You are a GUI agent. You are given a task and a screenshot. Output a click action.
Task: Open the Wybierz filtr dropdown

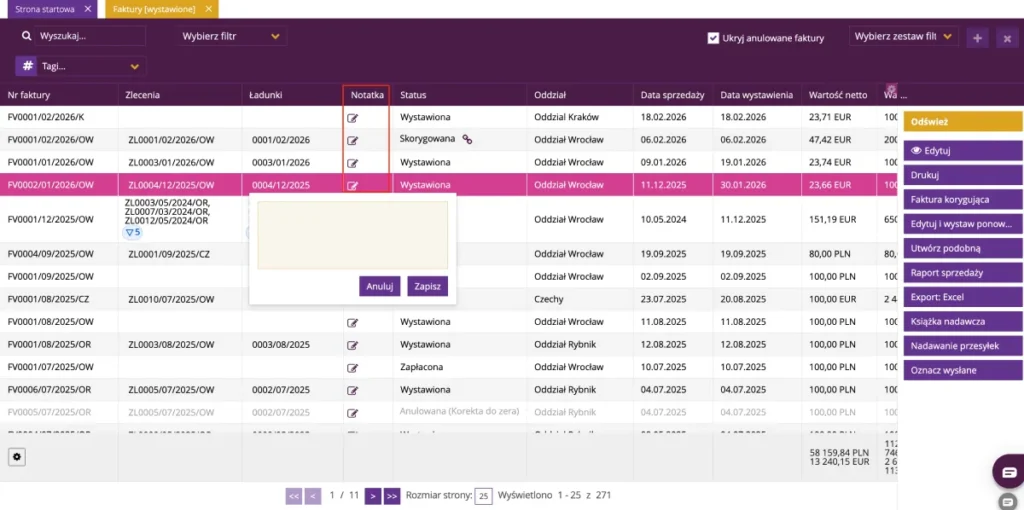point(232,37)
